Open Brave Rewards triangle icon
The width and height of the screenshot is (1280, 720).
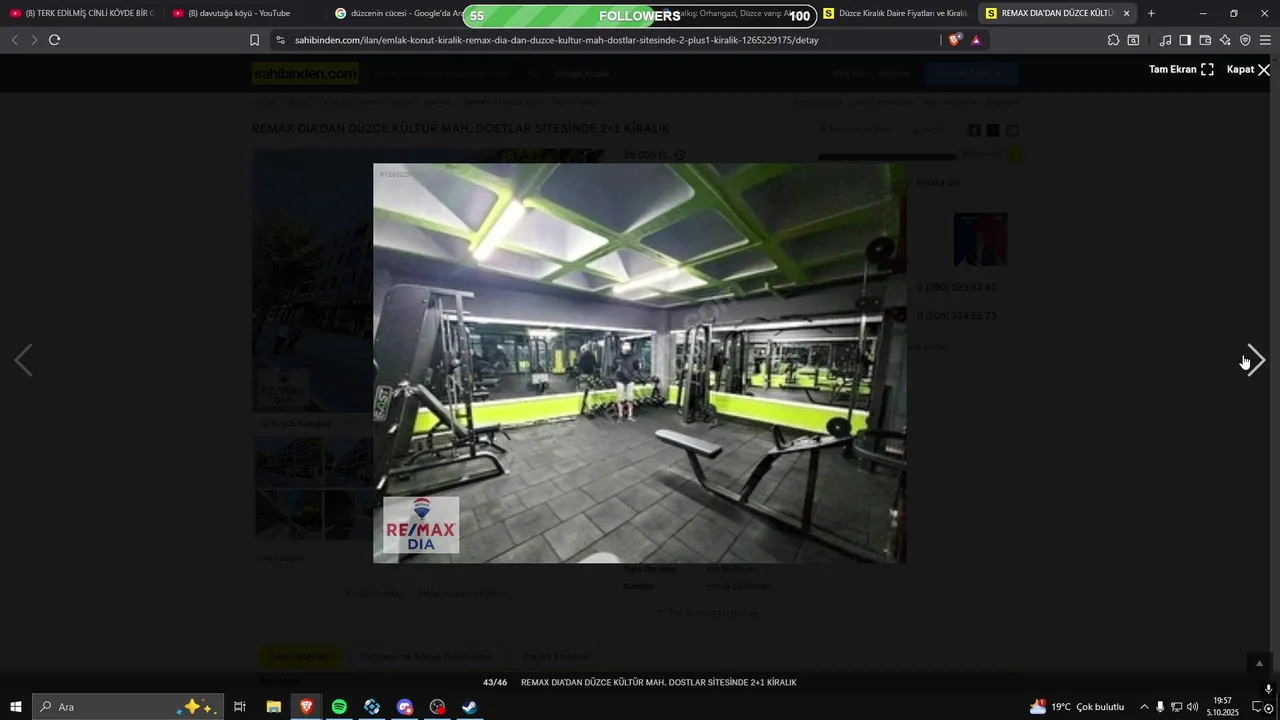[976, 40]
